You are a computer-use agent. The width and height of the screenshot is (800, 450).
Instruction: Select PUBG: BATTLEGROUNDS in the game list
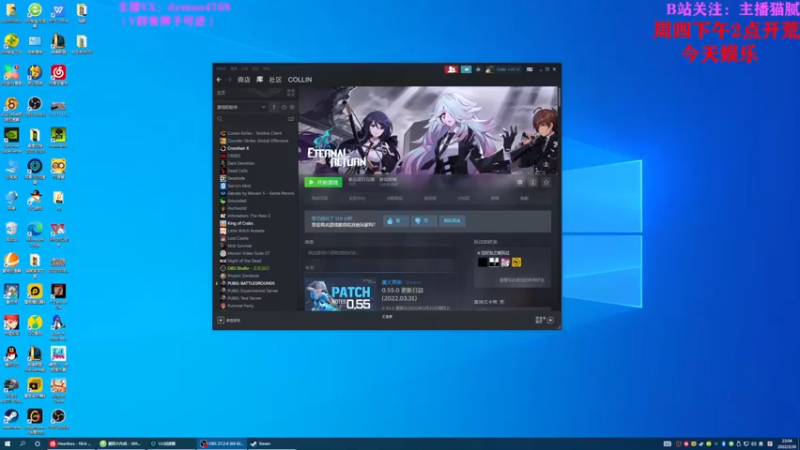click(251, 283)
